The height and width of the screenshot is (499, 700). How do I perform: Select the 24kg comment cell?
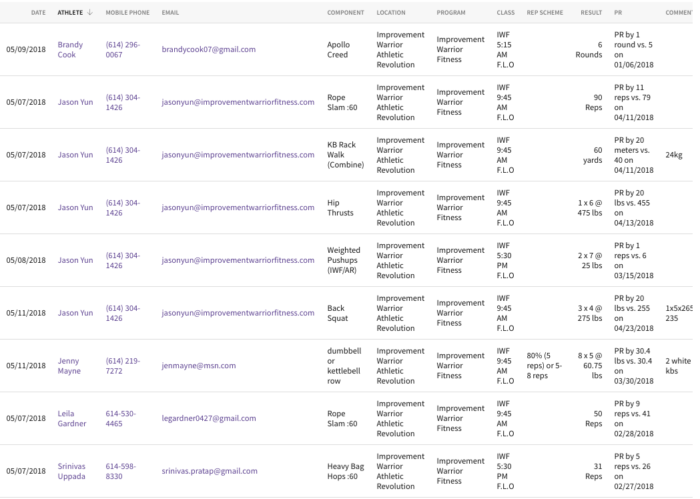pyautogui.click(x=674, y=155)
